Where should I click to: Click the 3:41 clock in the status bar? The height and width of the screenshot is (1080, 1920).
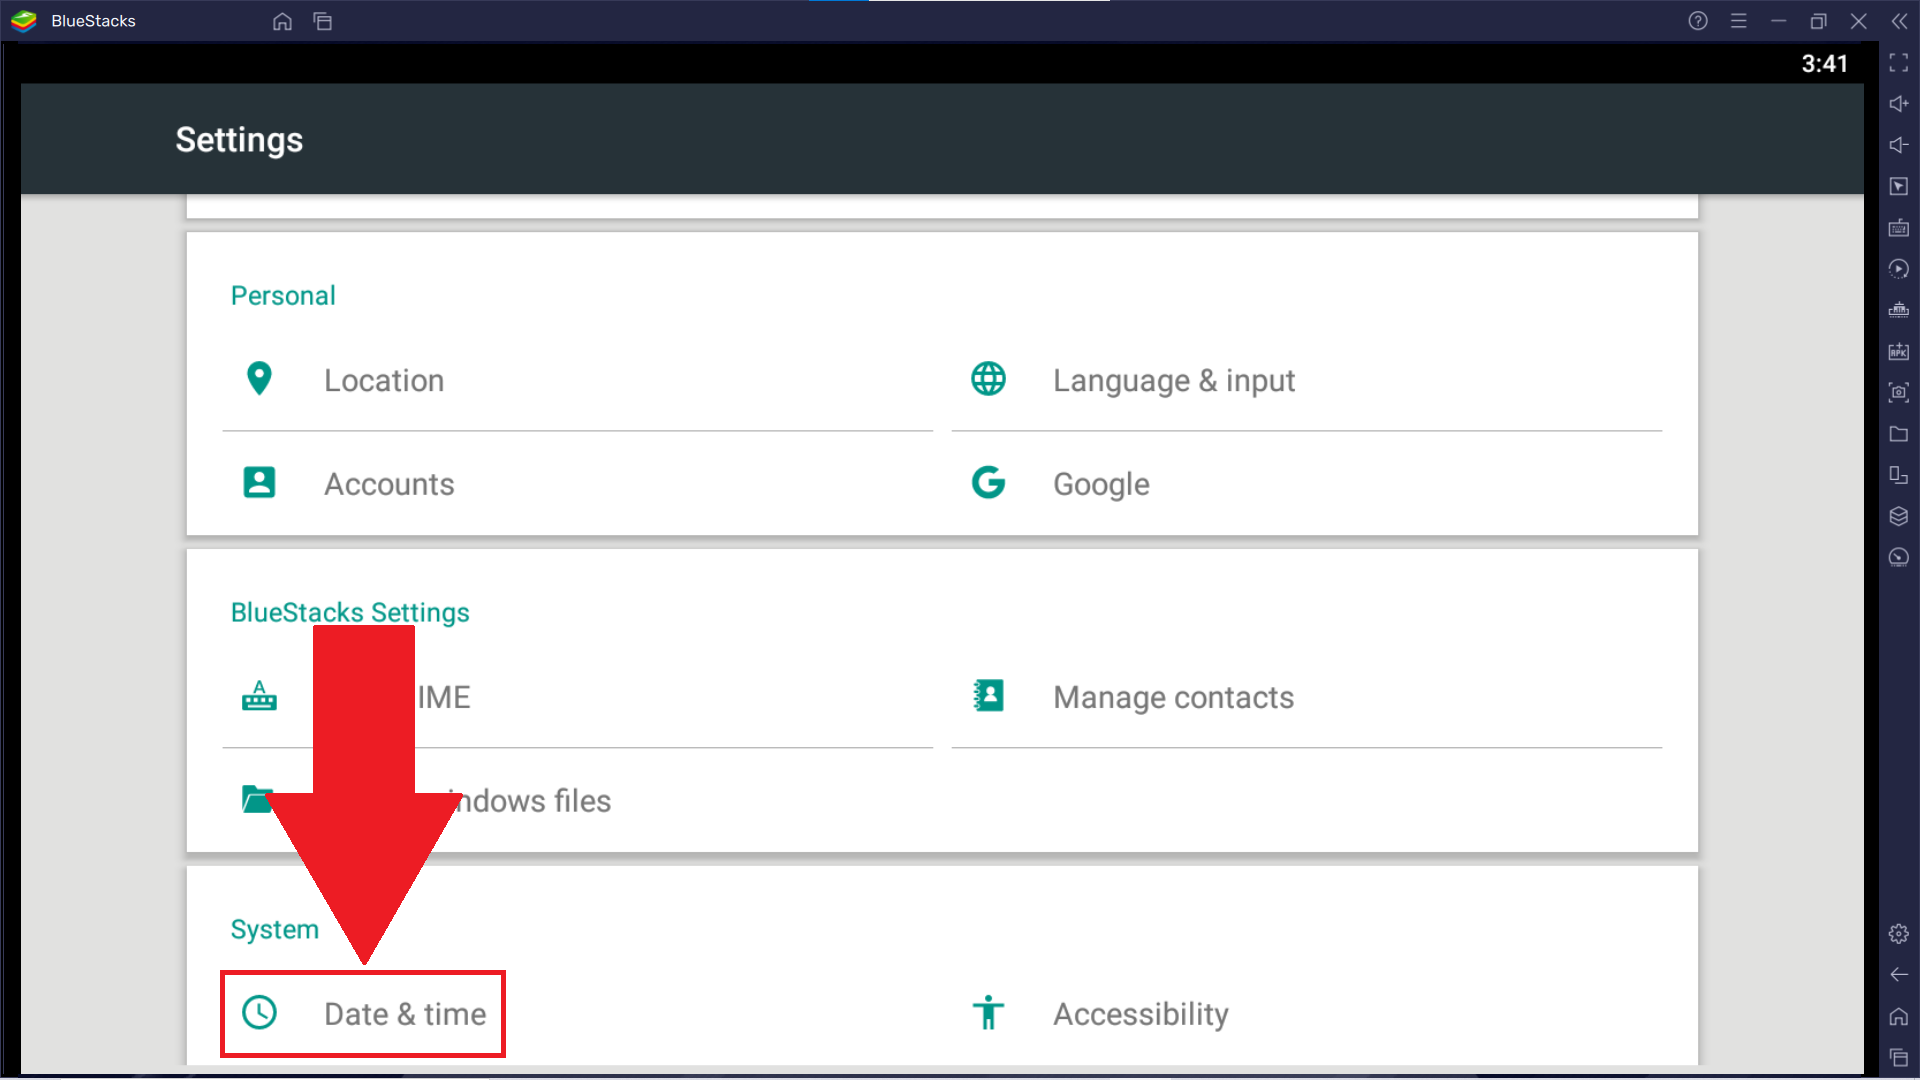pyautogui.click(x=1825, y=64)
